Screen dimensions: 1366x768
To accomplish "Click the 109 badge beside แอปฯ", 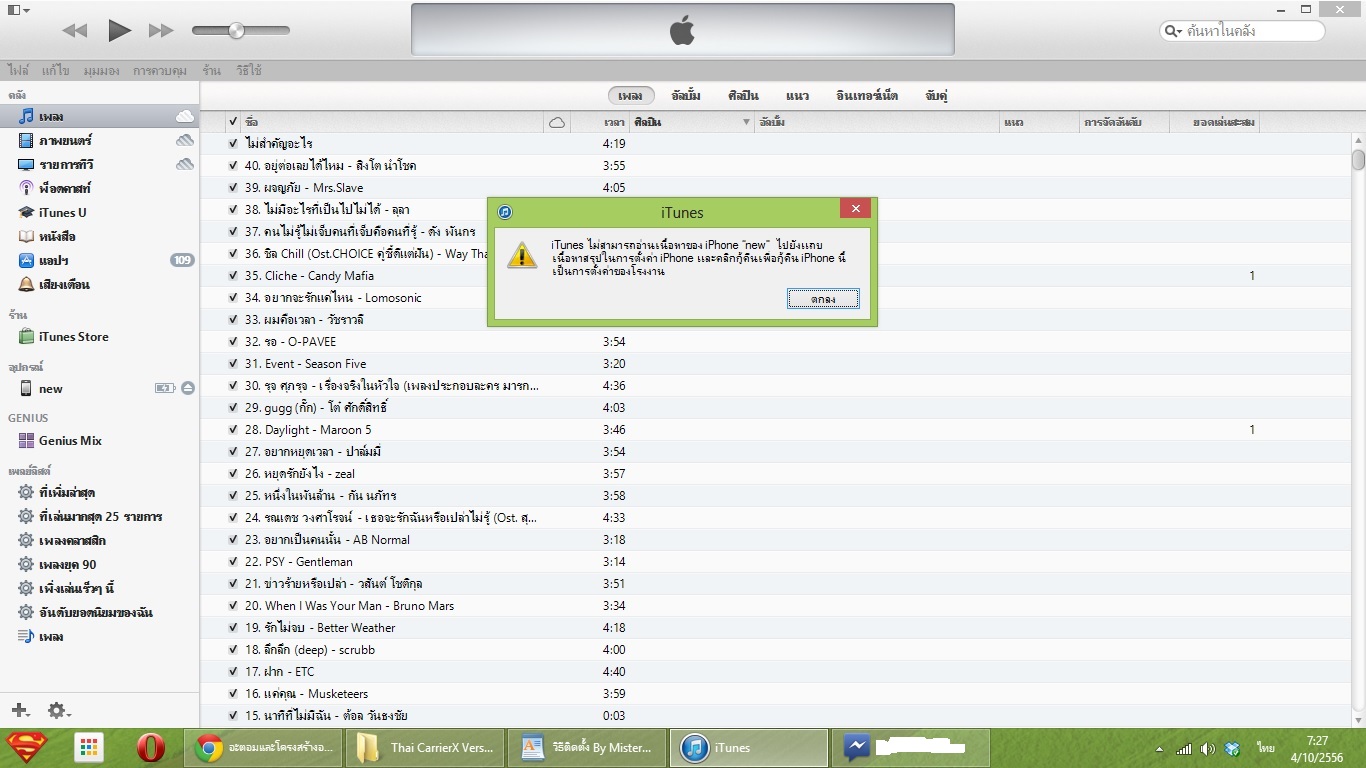I will (182, 260).
